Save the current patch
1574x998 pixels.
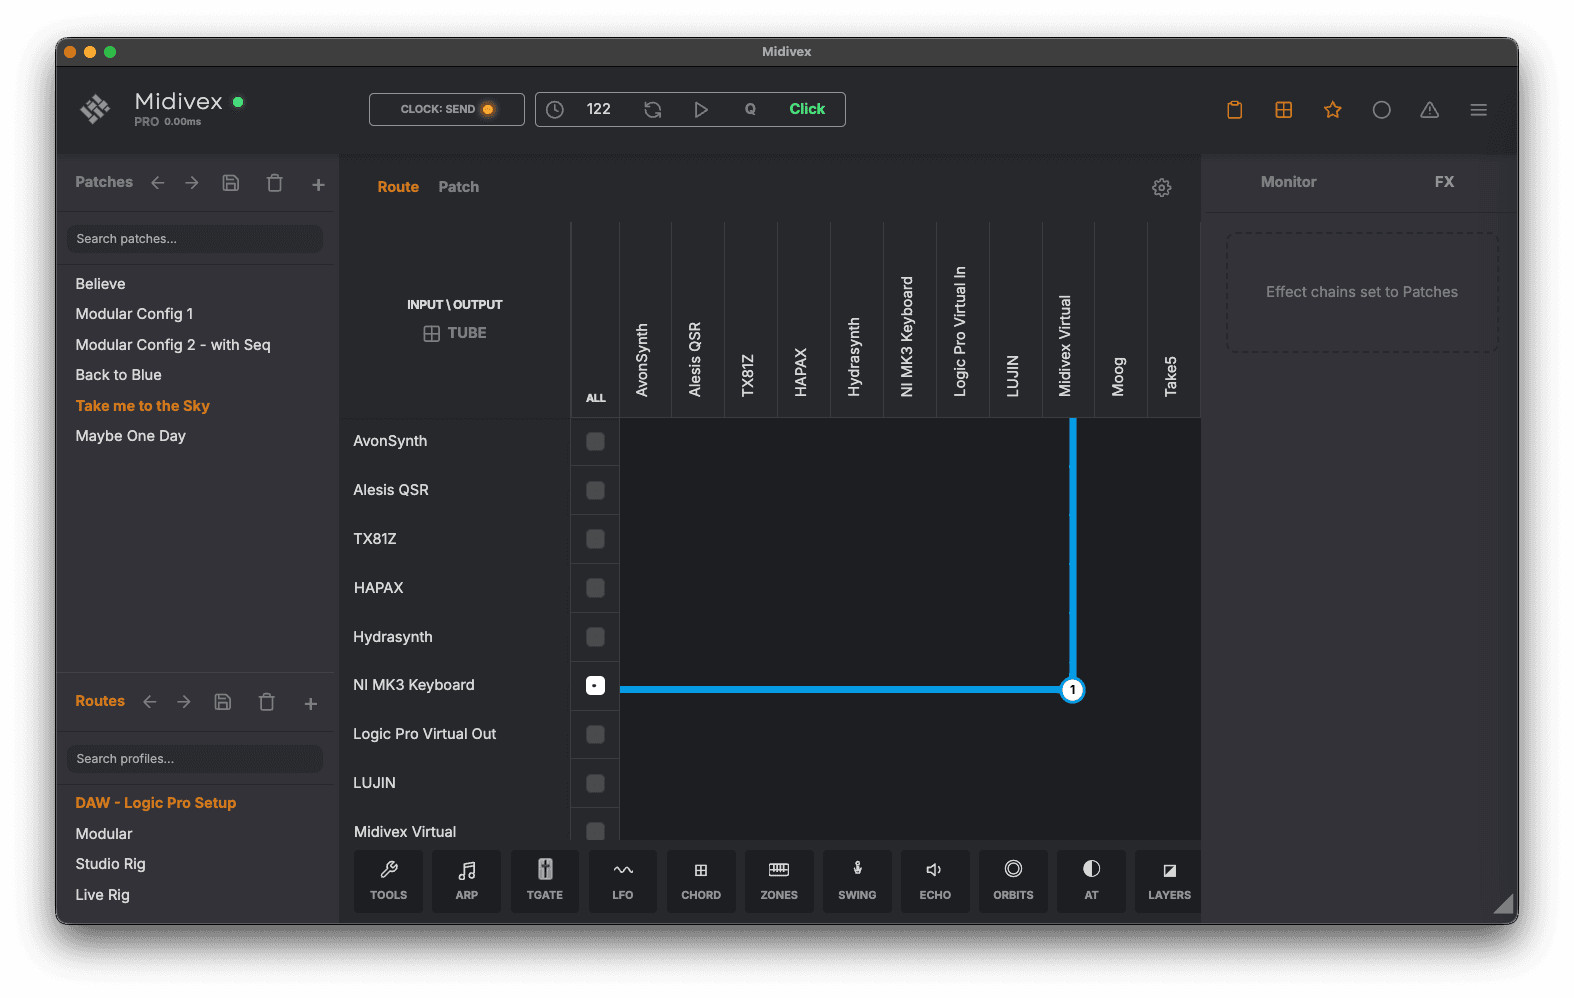(231, 183)
